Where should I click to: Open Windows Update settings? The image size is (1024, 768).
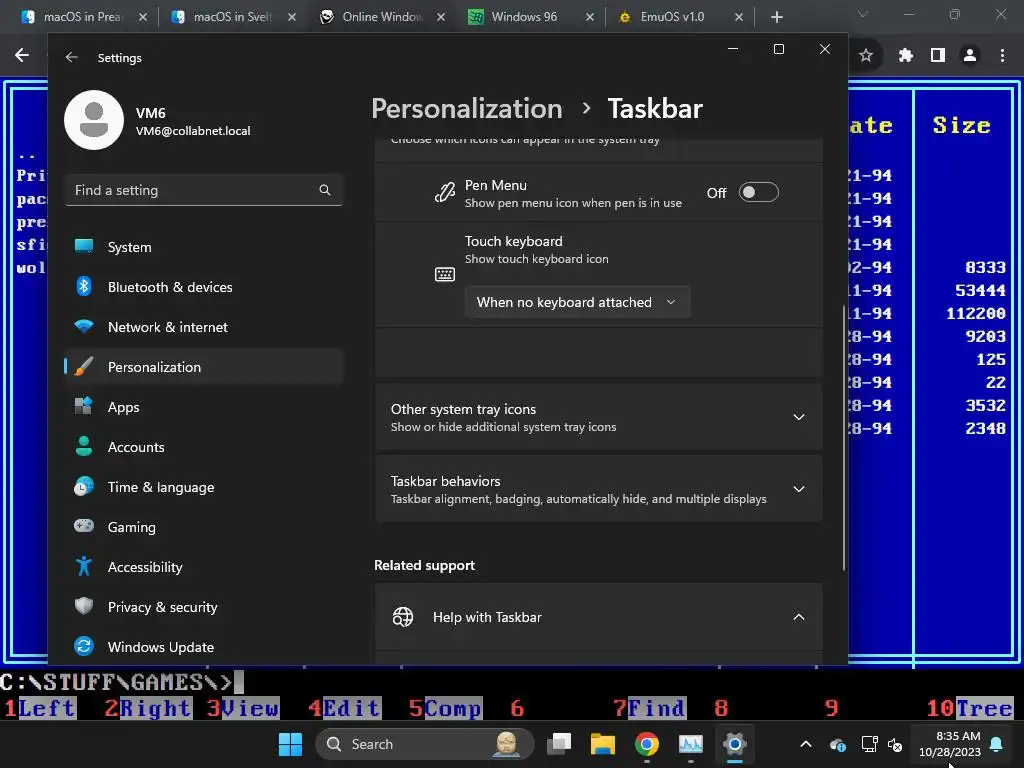pos(204,647)
